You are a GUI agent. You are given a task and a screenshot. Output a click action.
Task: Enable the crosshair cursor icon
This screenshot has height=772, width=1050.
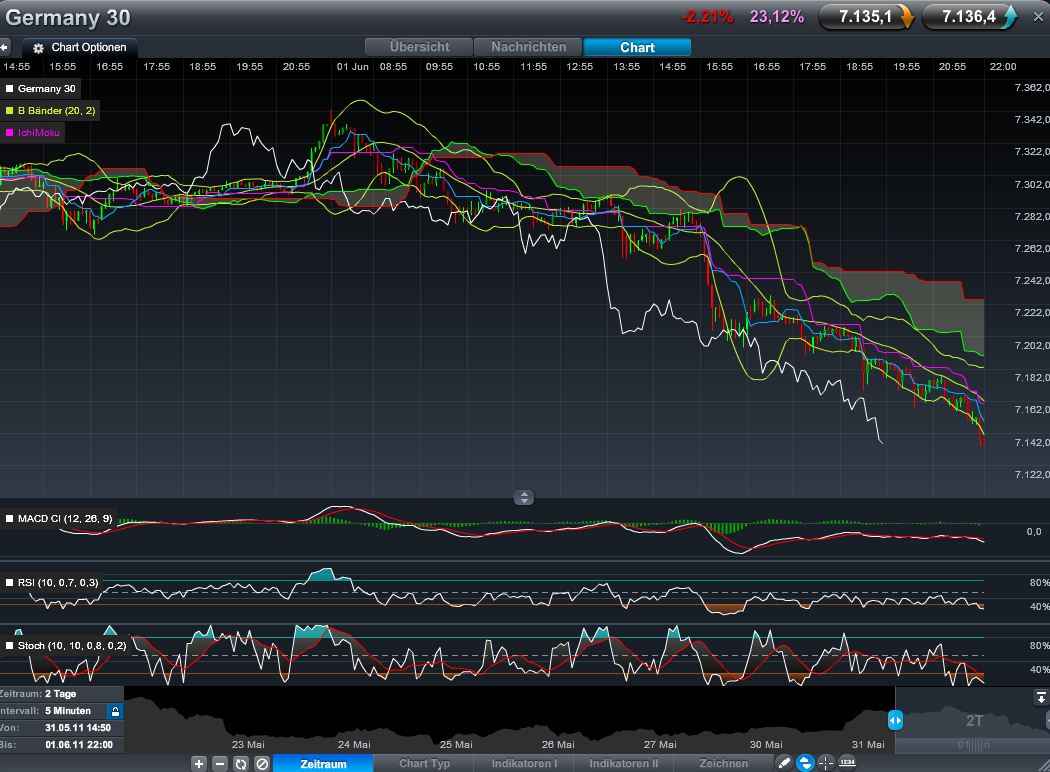826,763
